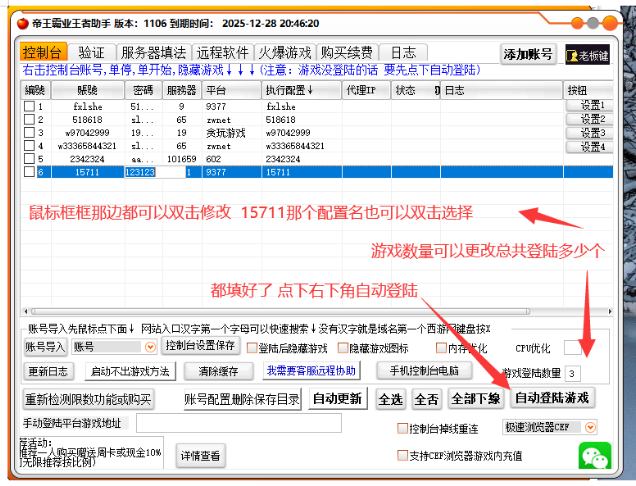Click server cell 101659 in row 5

coord(182,159)
